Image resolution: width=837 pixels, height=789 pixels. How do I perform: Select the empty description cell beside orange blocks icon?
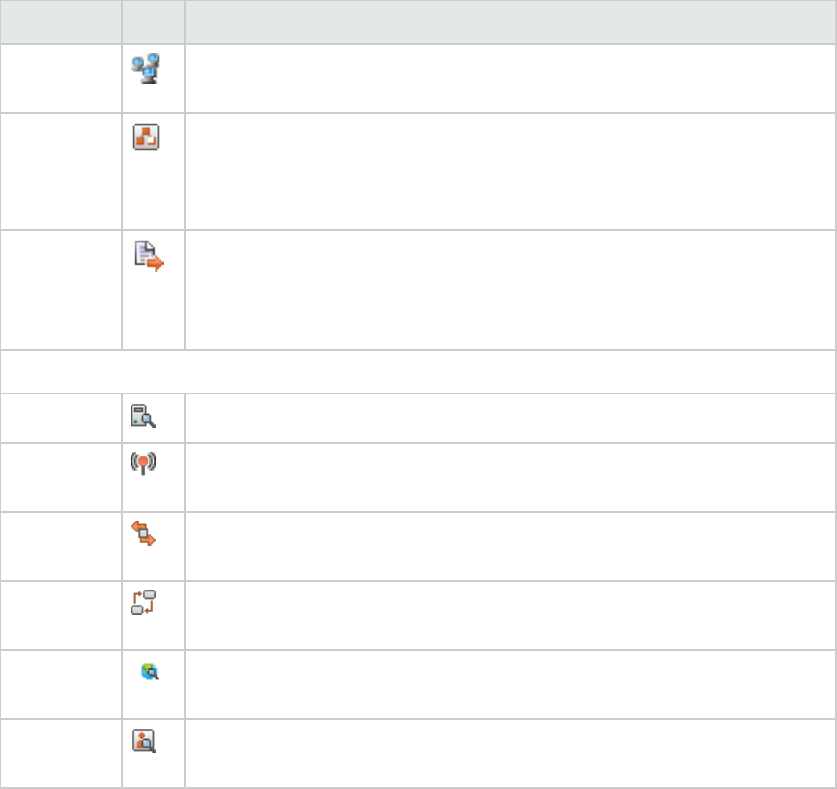[510, 172]
